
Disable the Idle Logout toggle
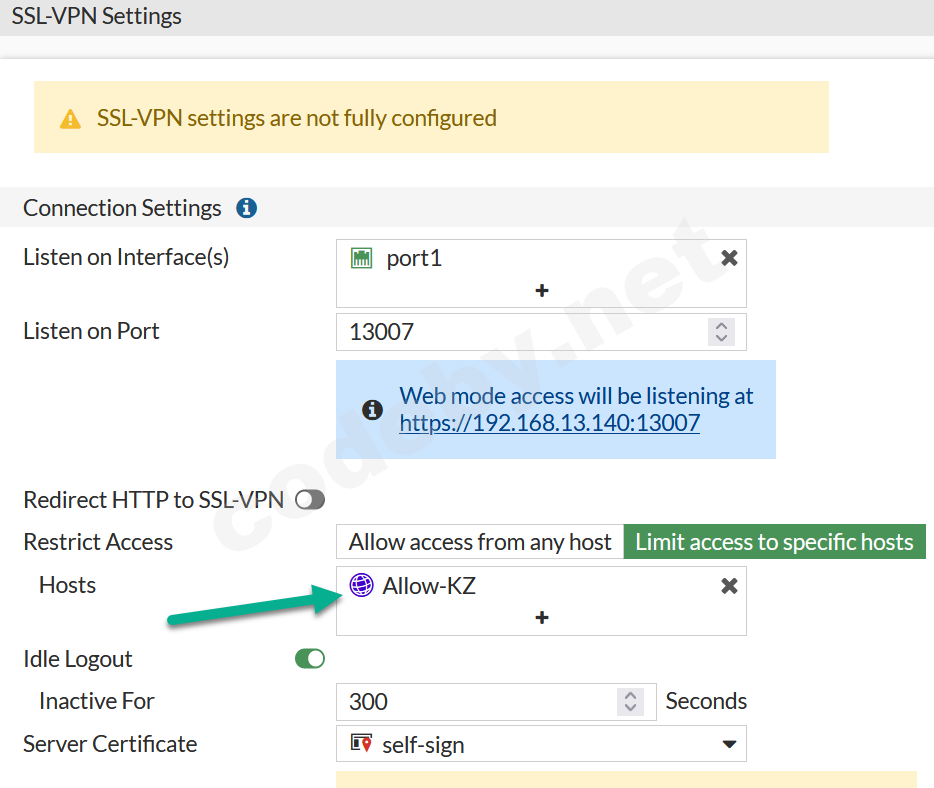pyautogui.click(x=309, y=658)
